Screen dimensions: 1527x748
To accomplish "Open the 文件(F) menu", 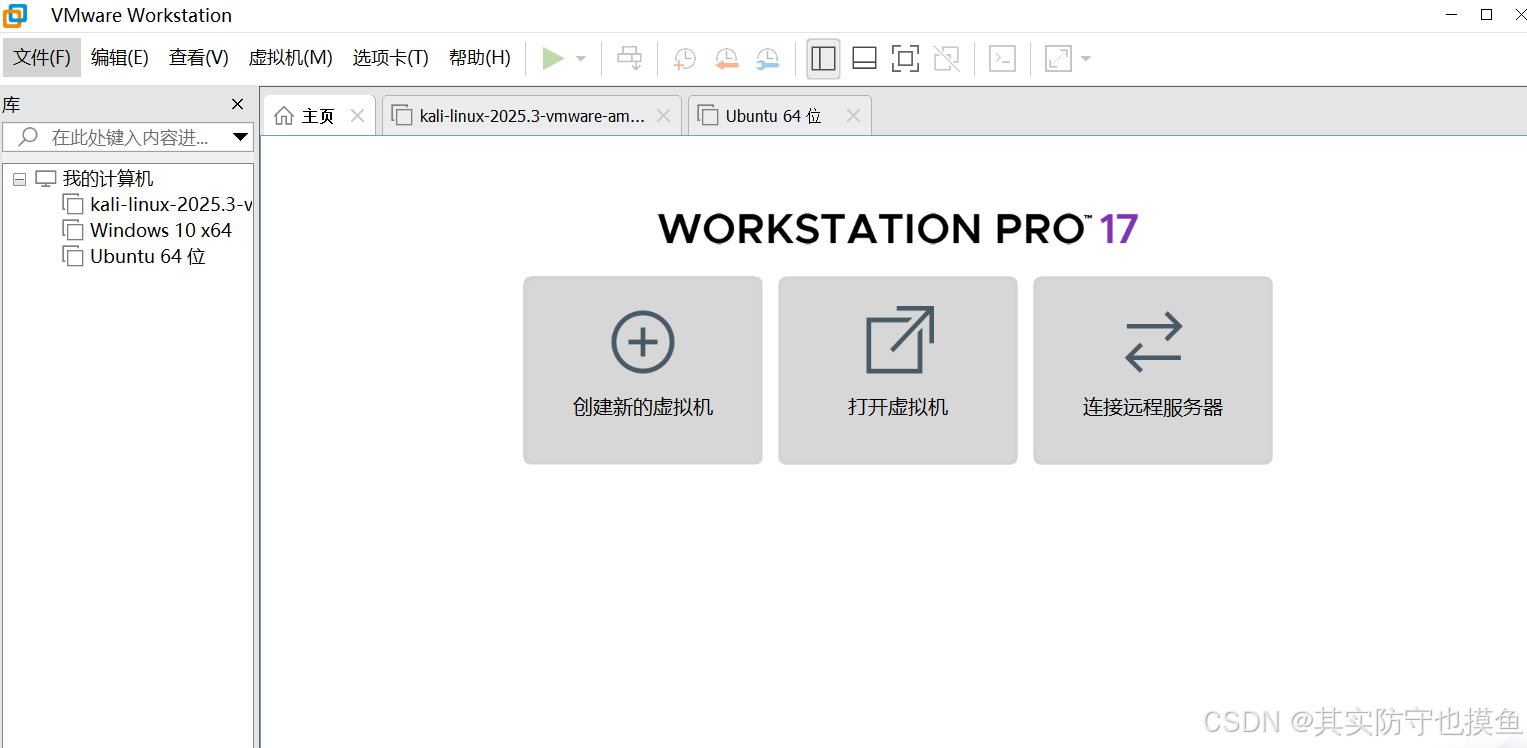I will click(42, 58).
